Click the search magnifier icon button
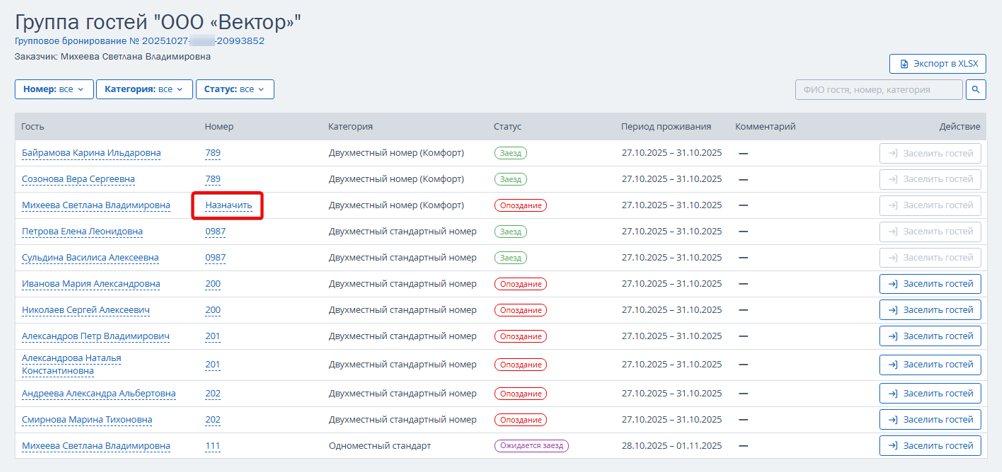 tap(976, 90)
